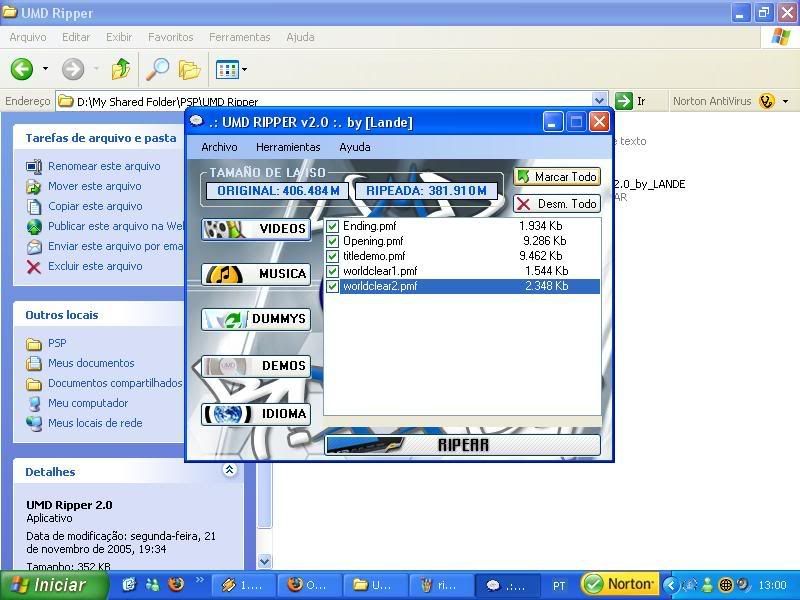Open the Herramientas menu in UMD Ripper
Screen dimensions: 800x600
[x=288, y=147]
